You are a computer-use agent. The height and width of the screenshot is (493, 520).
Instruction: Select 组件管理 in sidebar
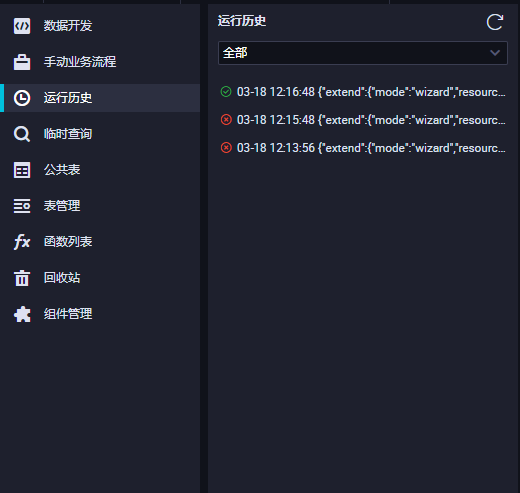100,314
